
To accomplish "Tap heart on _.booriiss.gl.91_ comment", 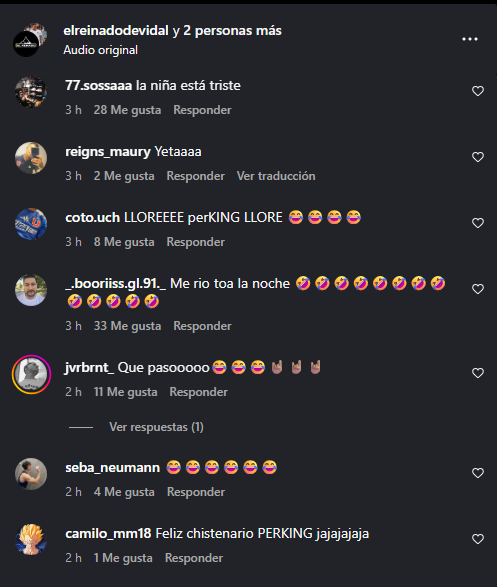I will pyautogui.click(x=478, y=289).
